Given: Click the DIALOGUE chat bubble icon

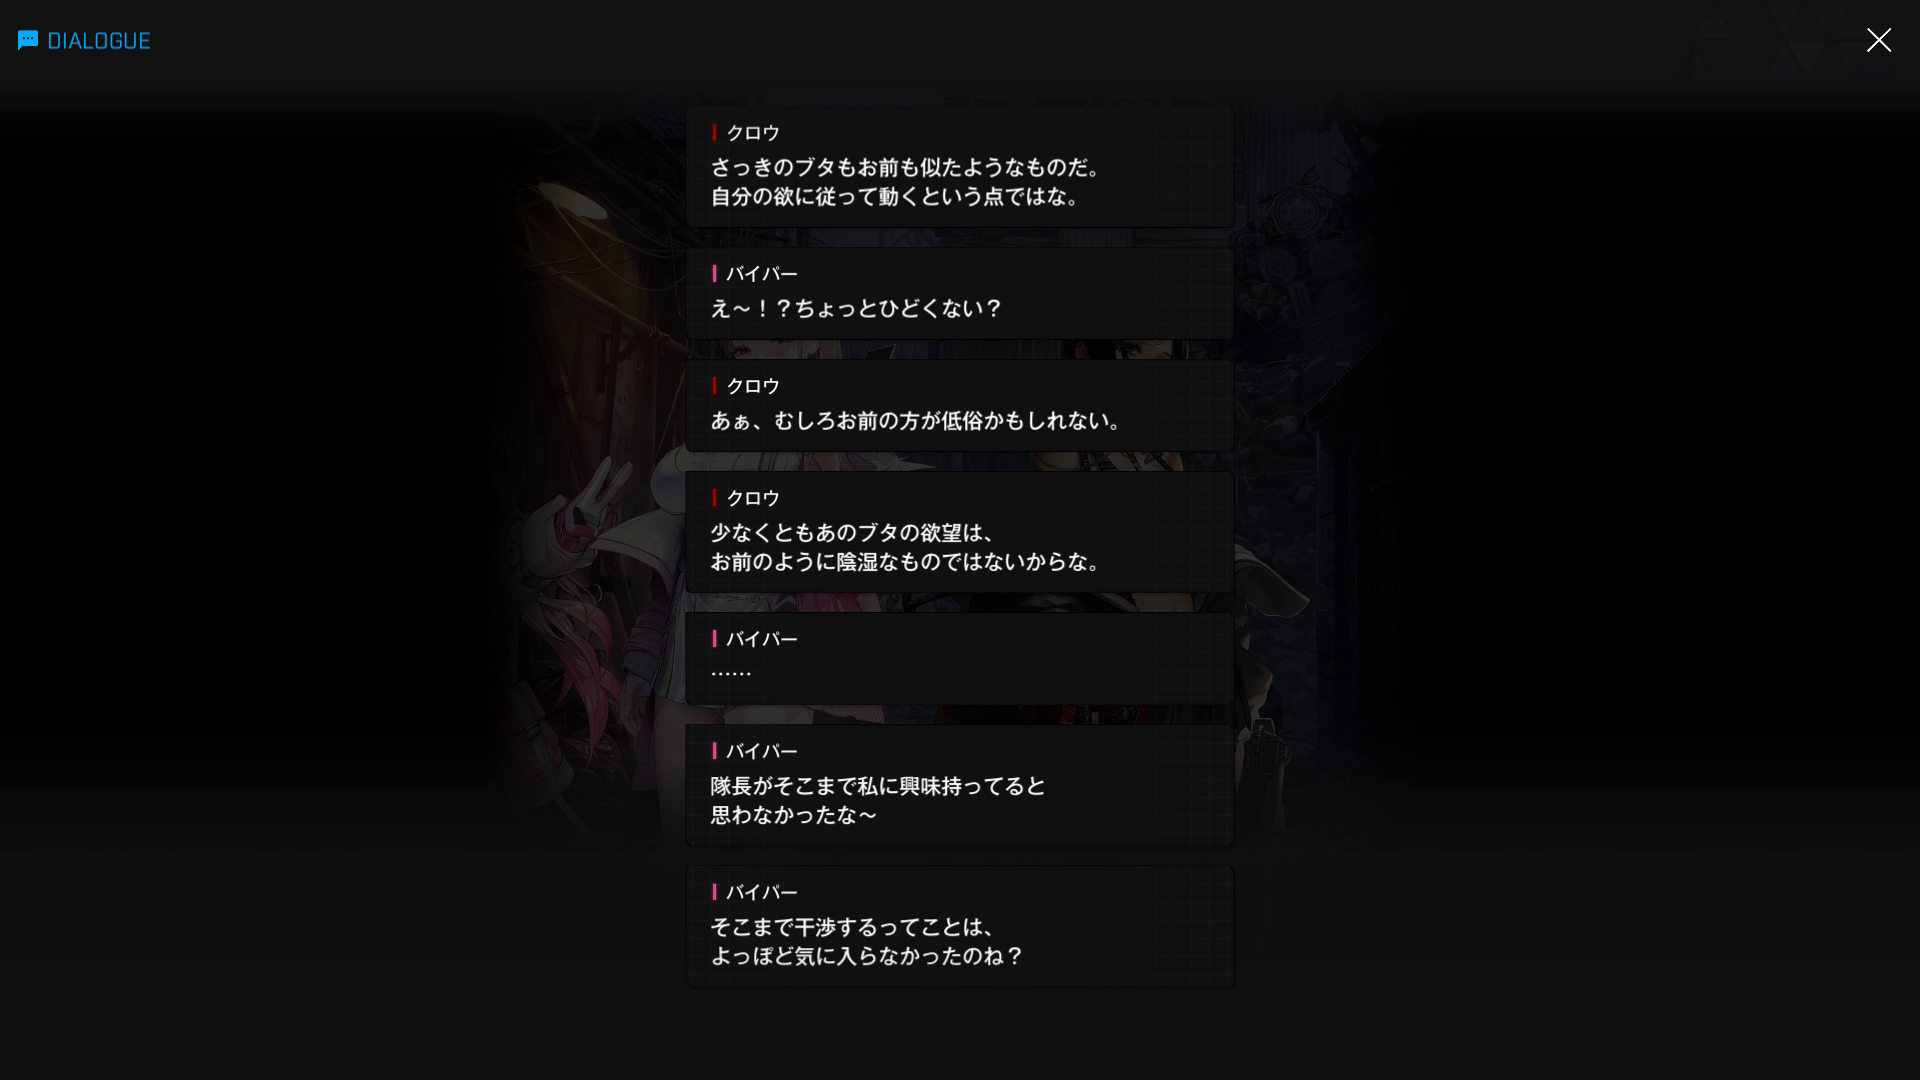Looking at the screenshot, I should click(x=28, y=40).
